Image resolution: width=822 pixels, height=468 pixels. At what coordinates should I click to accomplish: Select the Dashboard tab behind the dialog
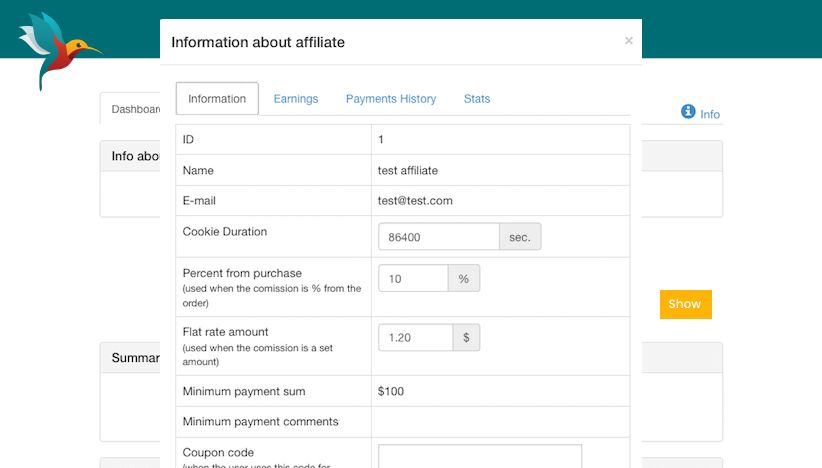tap(132, 109)
